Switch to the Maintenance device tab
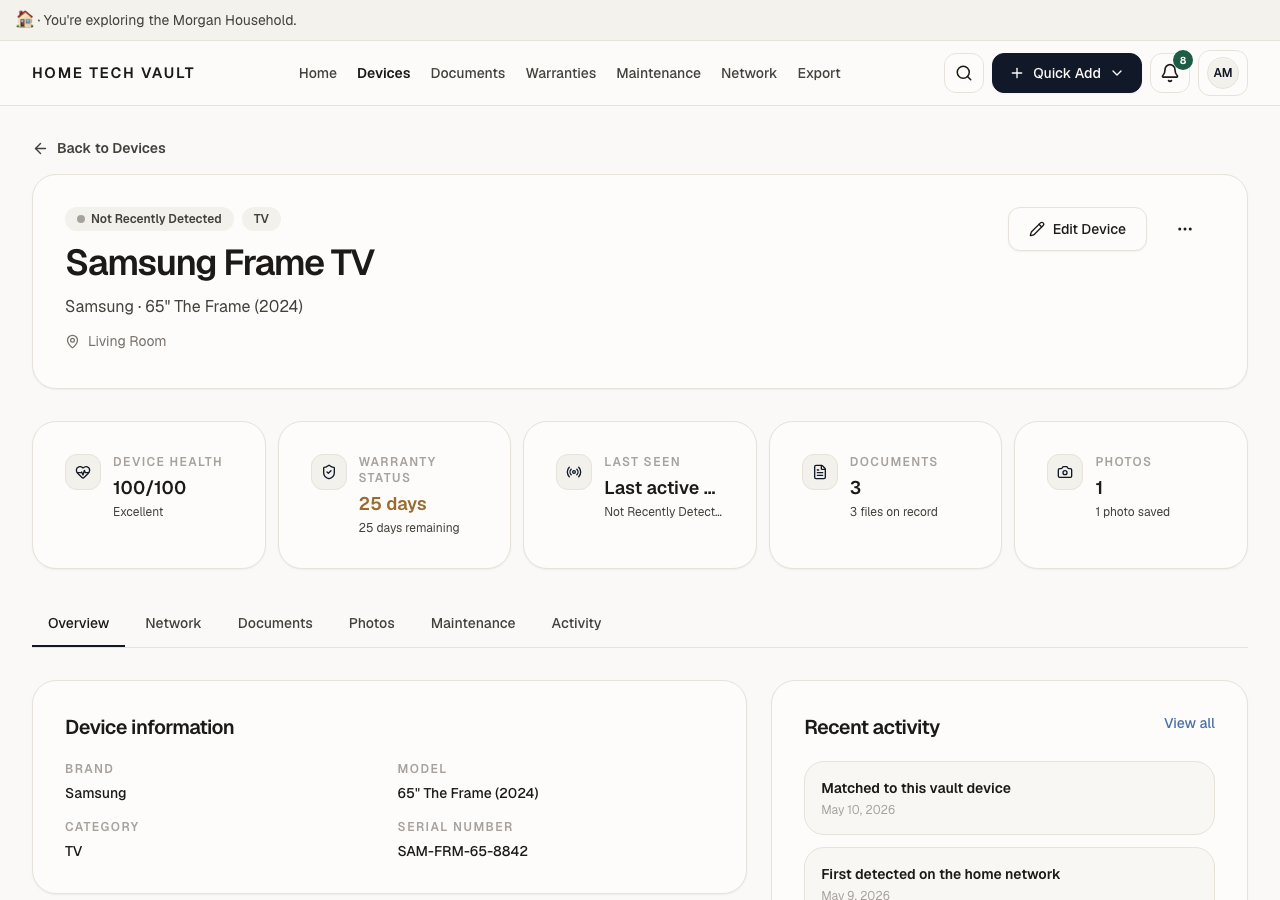This screenshot has height=900, width=1280. pos(473,623)
